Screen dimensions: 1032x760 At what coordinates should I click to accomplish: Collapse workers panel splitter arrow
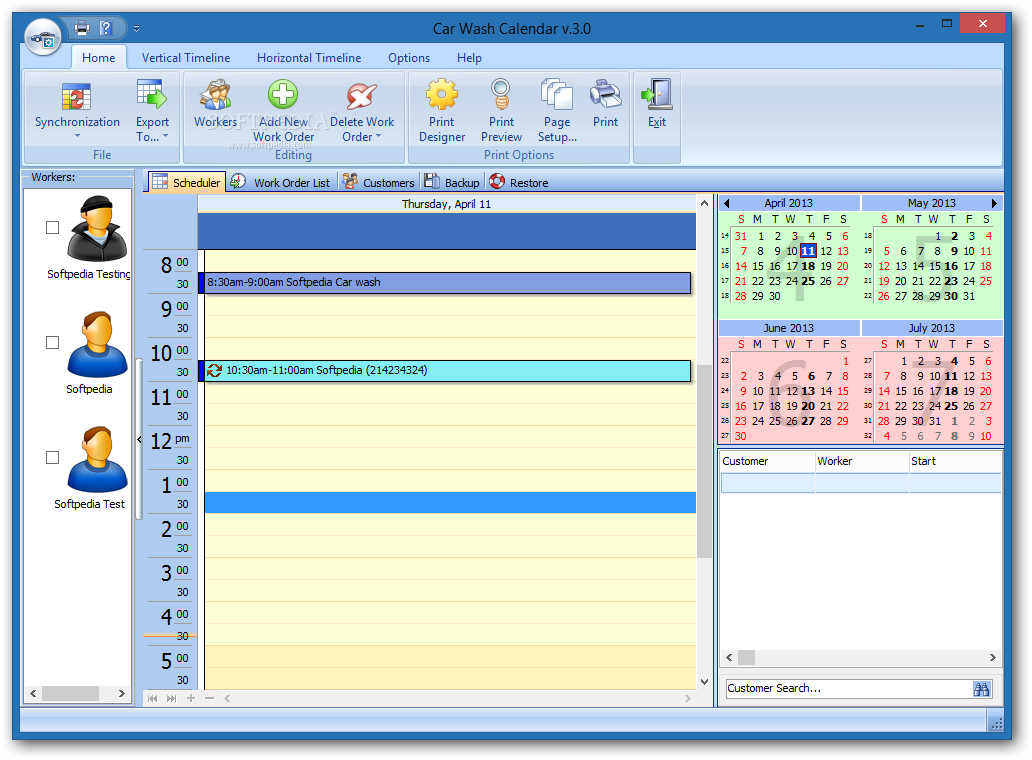139,440
